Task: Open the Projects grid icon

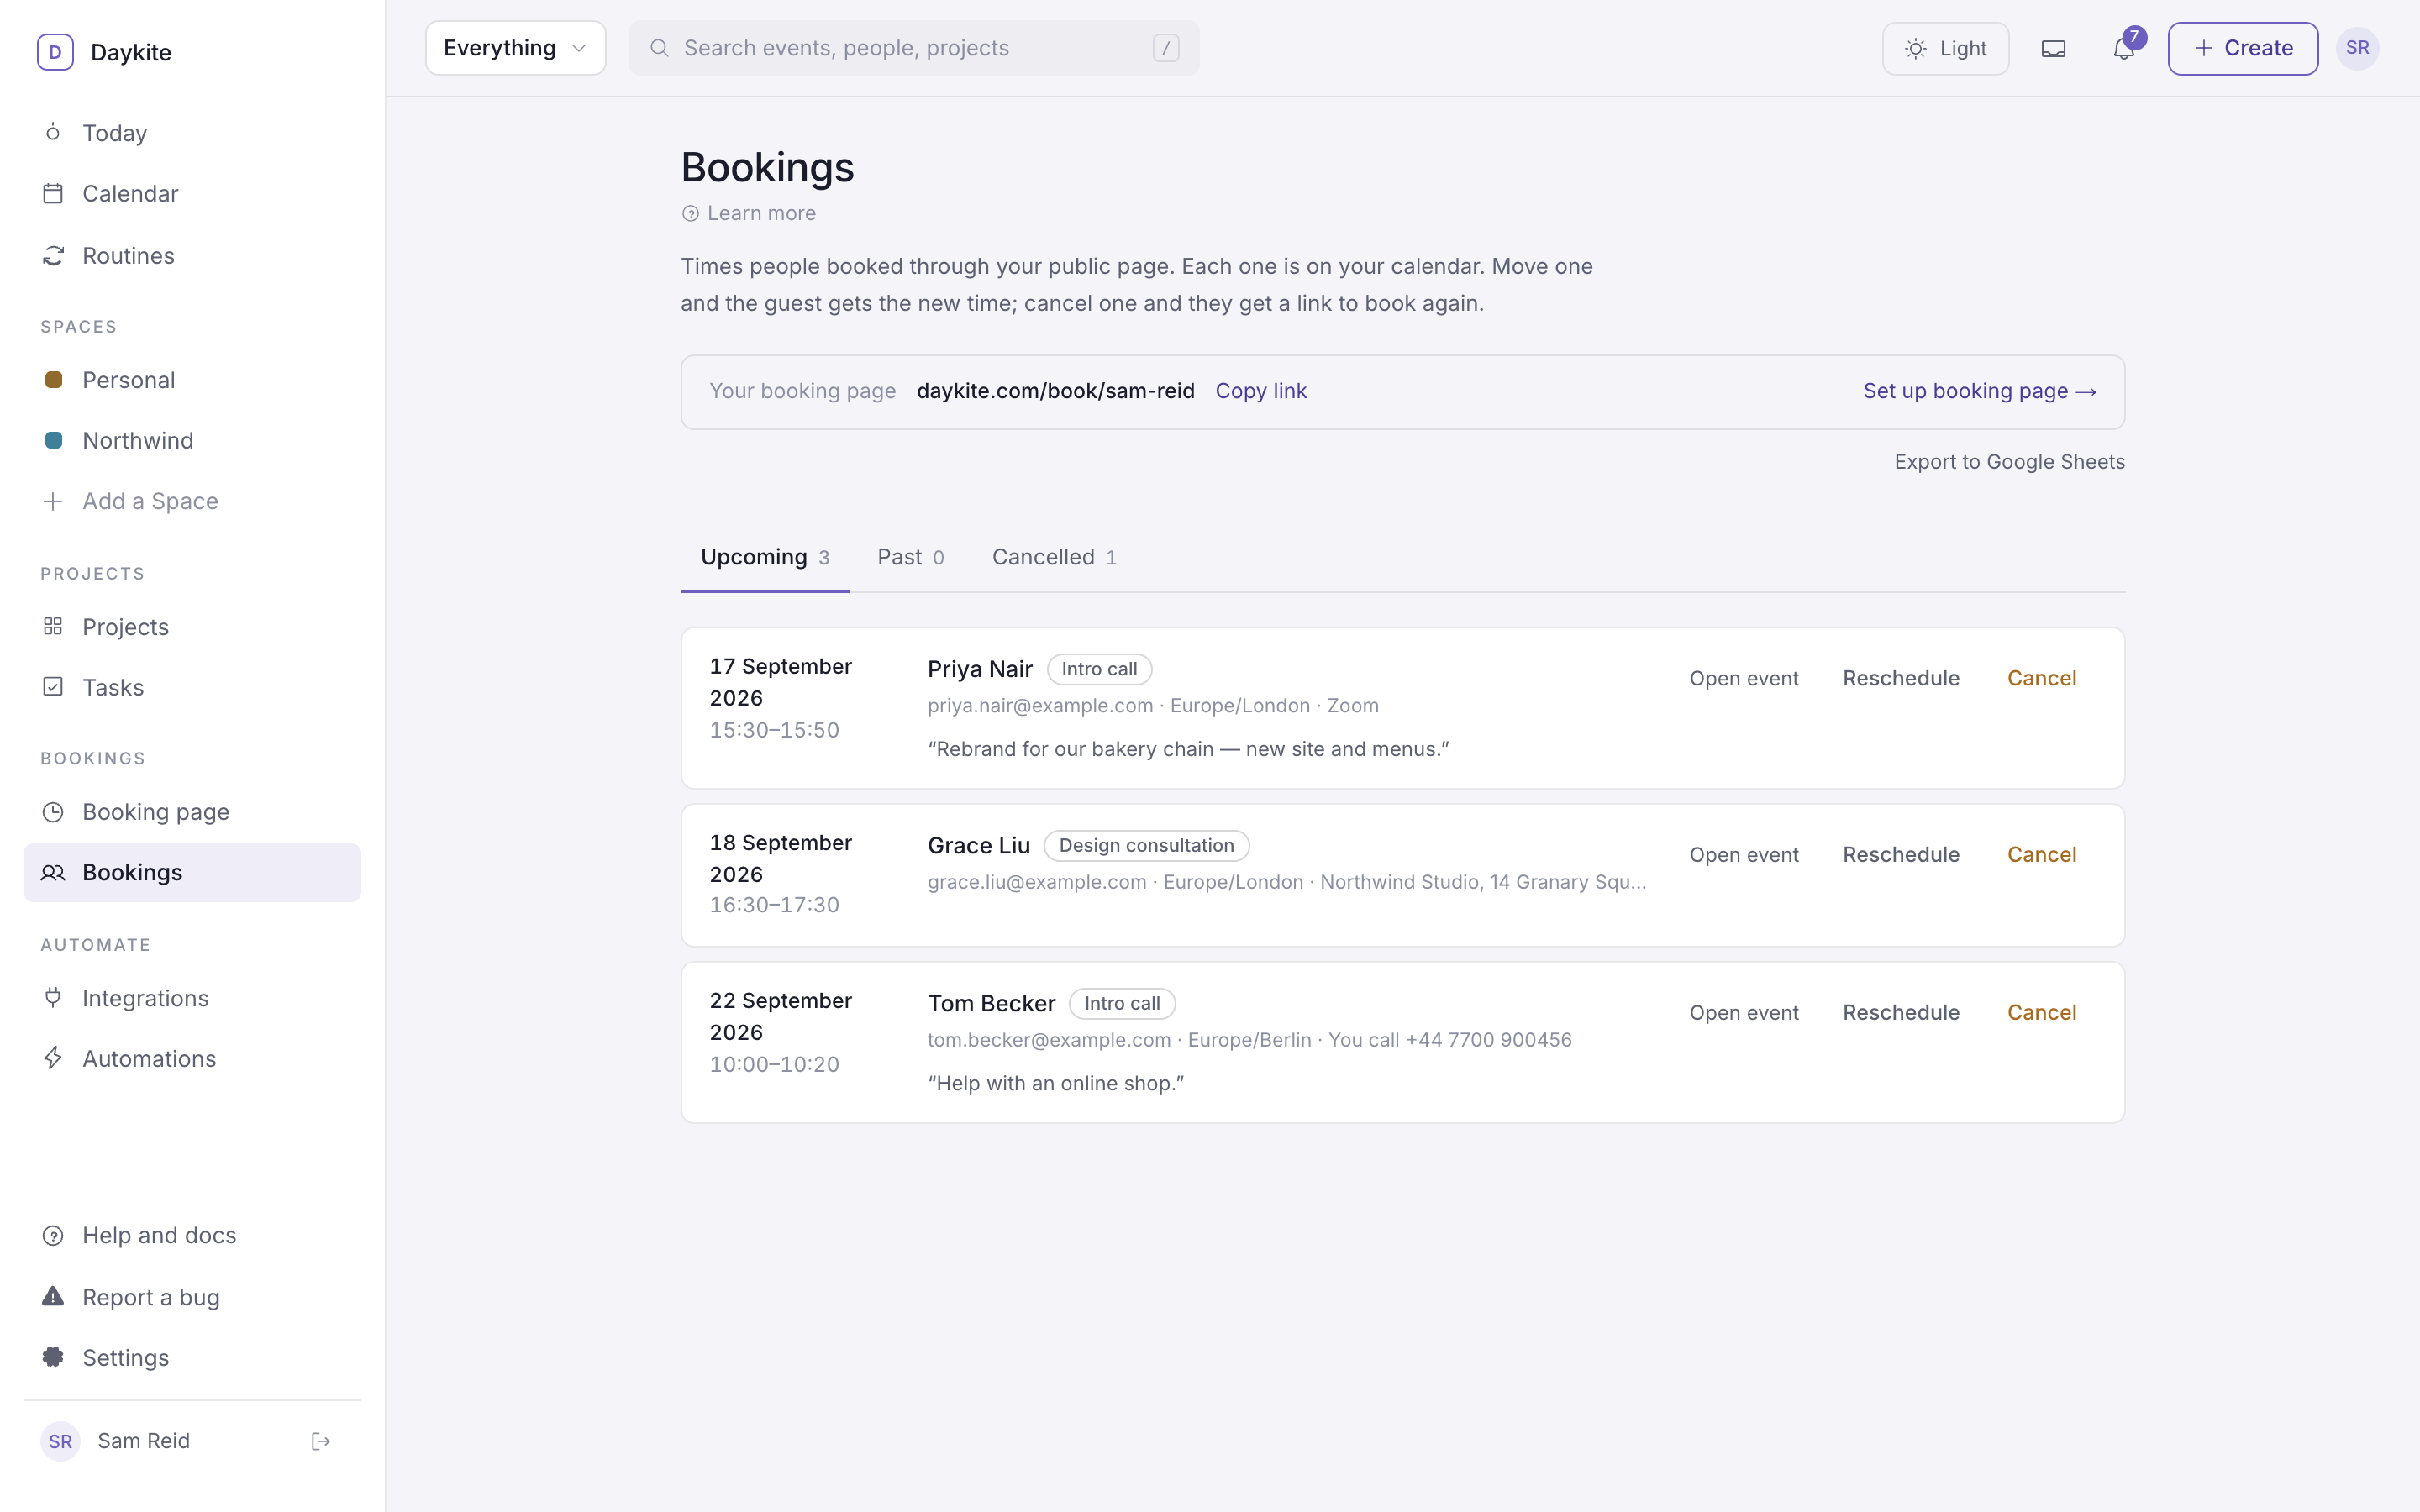Action: [53, 626]
